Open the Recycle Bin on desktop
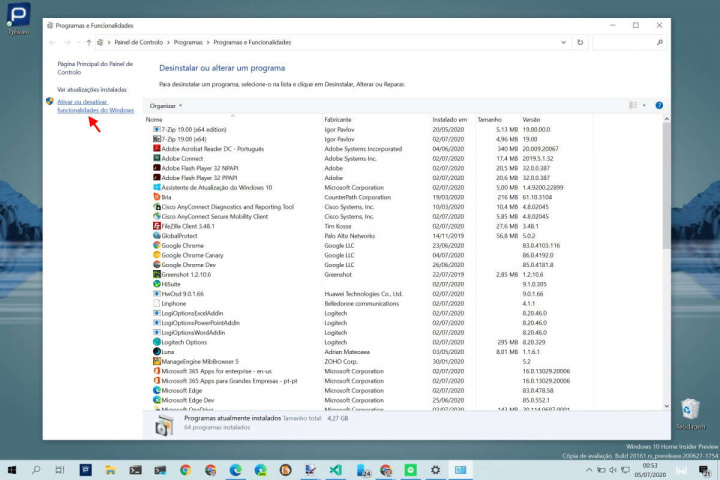 click(x=689, y=410)
